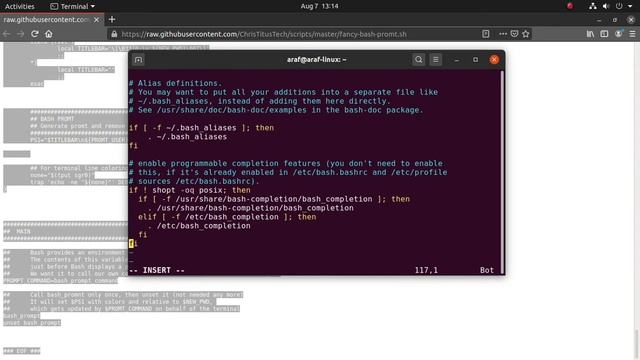Click the "if ! shopt -oq posix; then" line

(190, 190)
